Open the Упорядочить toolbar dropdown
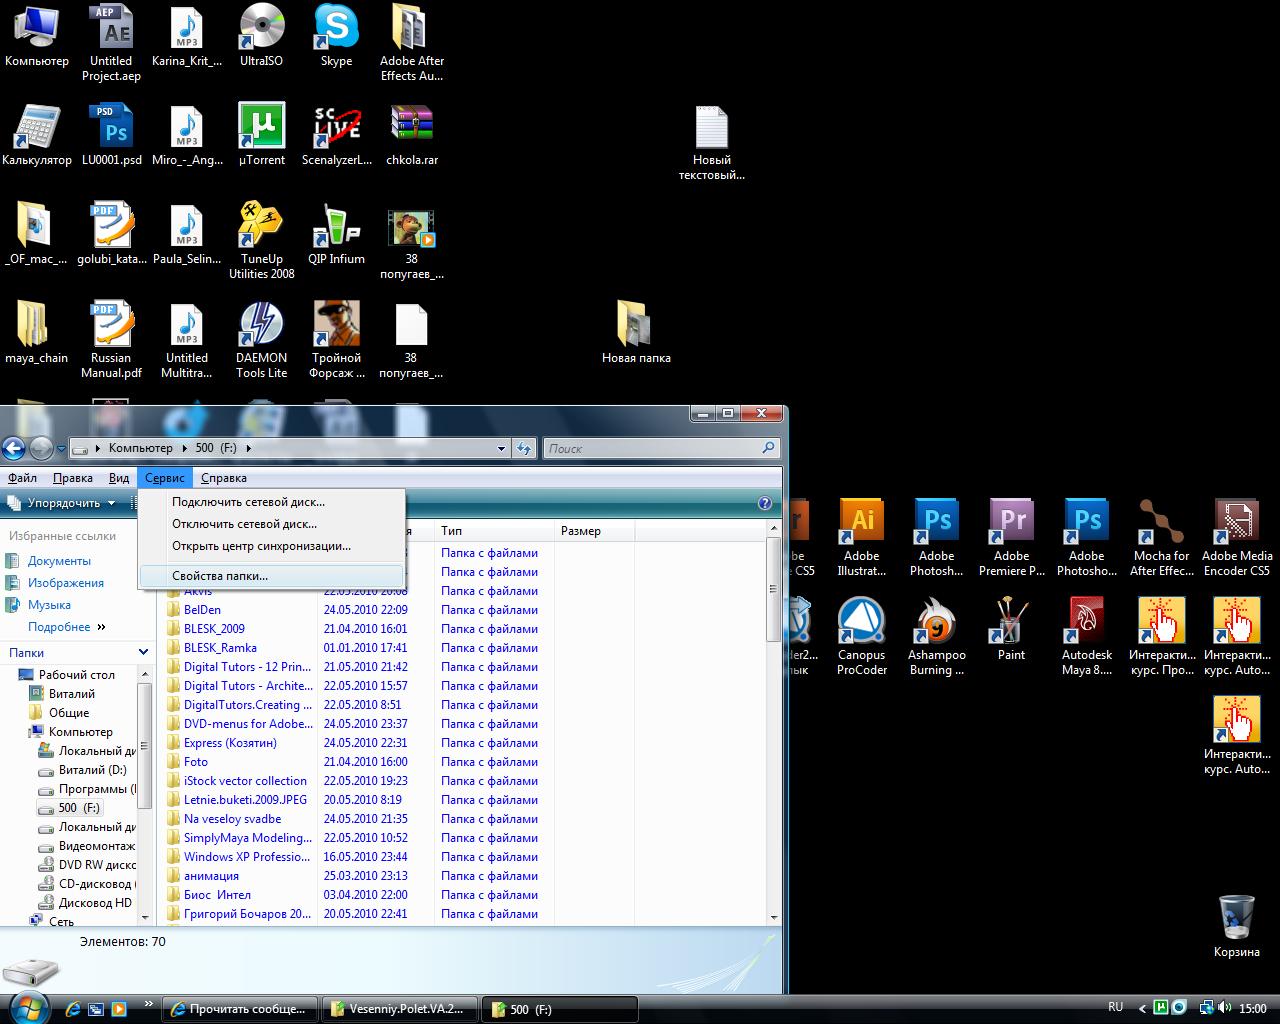 (x=64, y=503)
